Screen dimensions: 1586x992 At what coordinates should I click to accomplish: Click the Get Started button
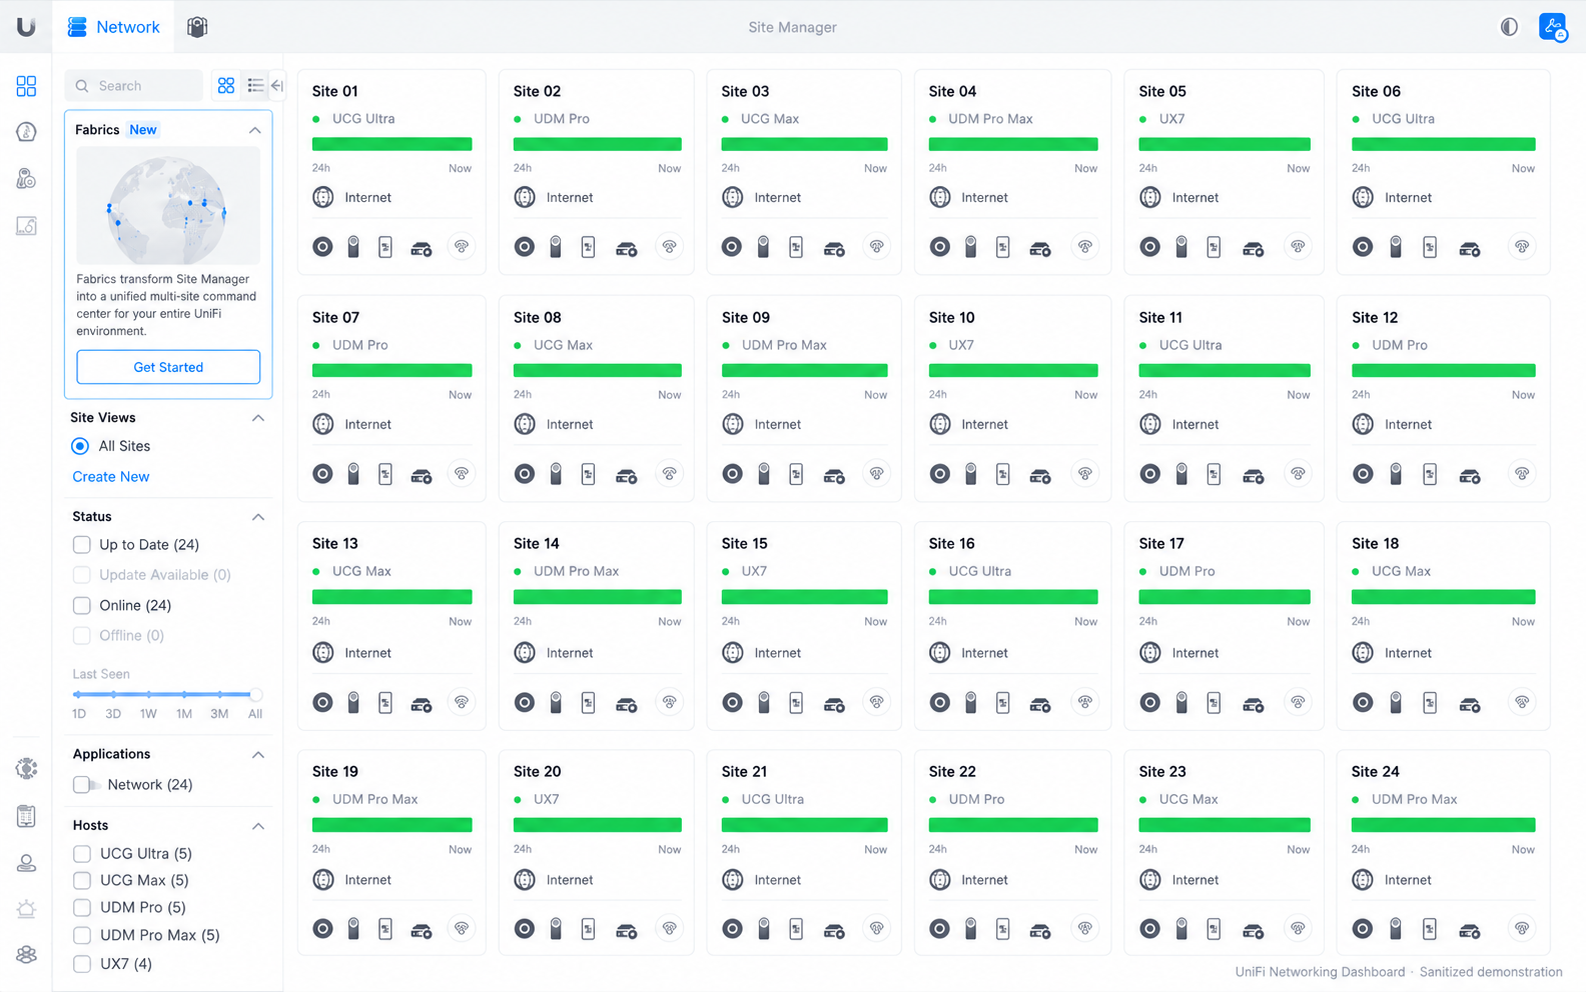[x=168, y=367]
